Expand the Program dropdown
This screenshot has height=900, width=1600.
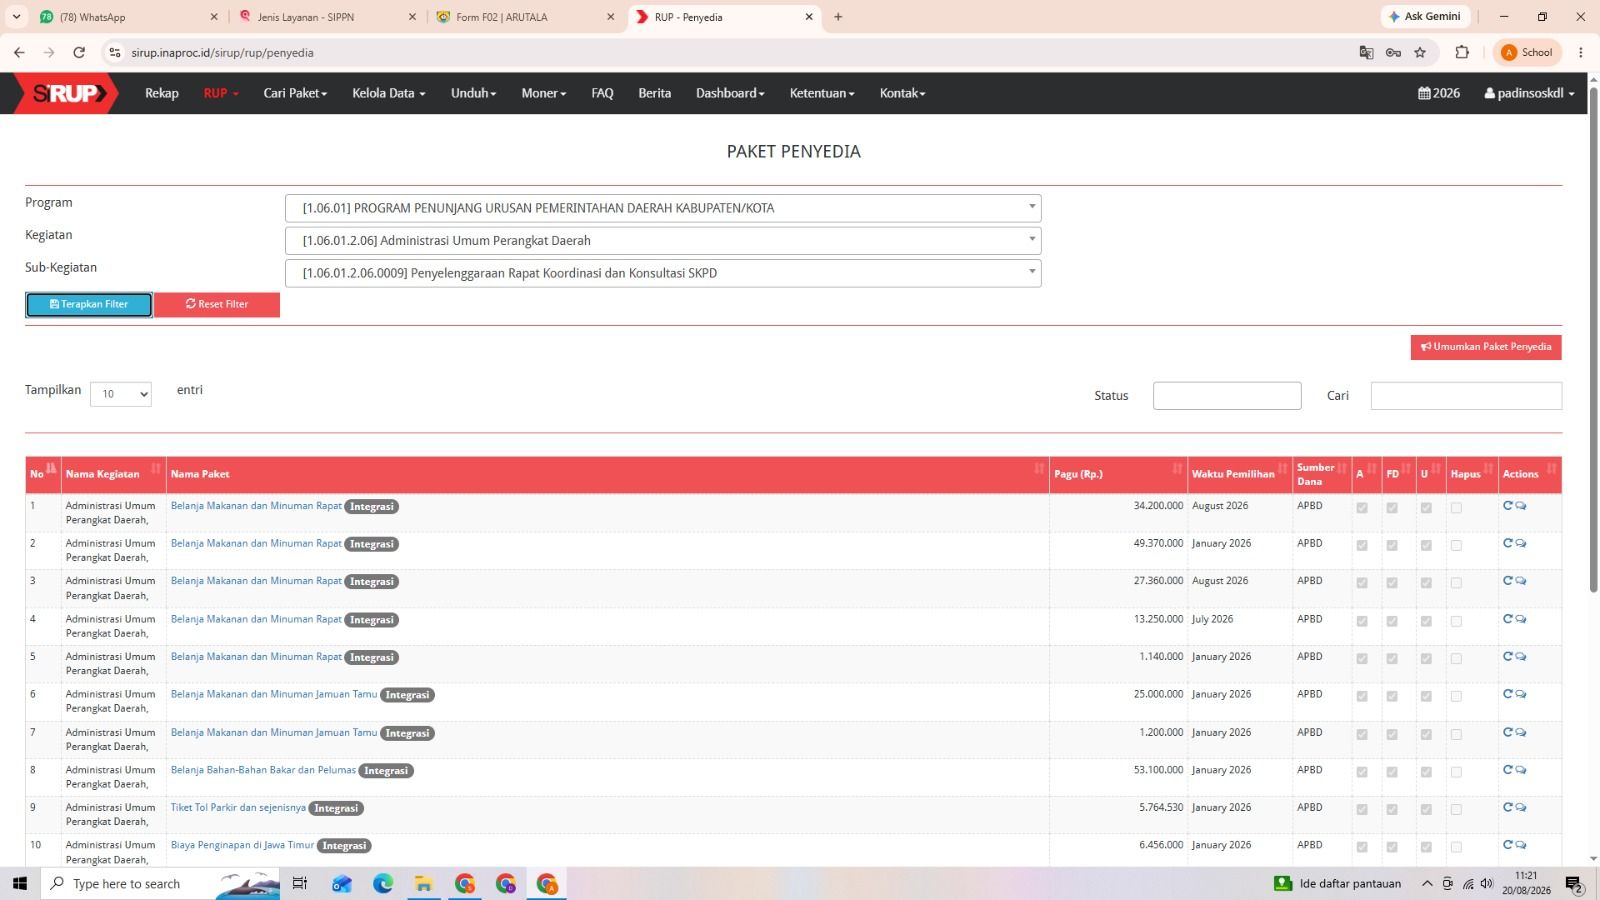click(663, 208)
